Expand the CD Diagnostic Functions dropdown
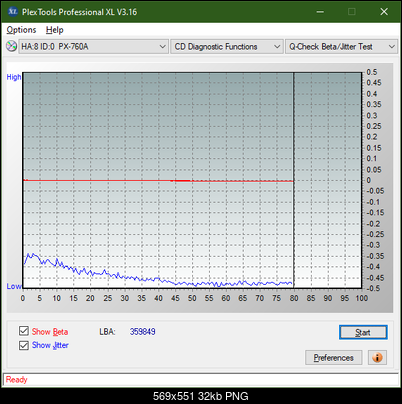402x404 pixels. click(x=227, y=47)
